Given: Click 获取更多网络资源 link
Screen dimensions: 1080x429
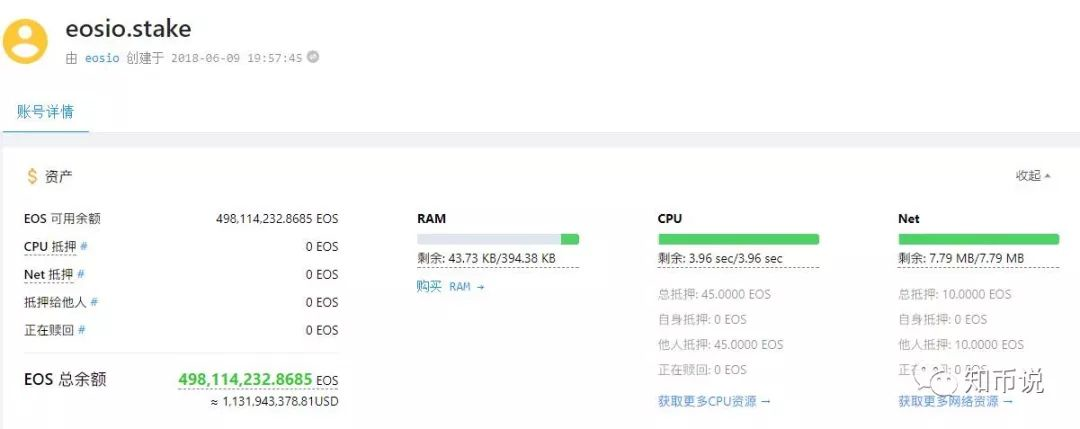Looking at the screenshot, I should (955, 401).
